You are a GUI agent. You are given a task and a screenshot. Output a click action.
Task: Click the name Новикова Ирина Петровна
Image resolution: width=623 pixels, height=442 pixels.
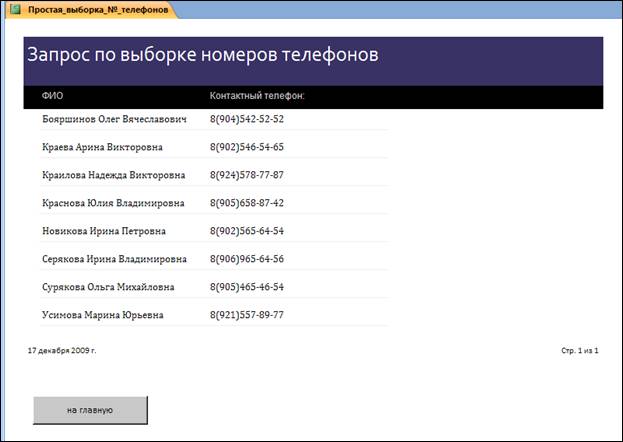pyautogui.click(x=104, y=231)
